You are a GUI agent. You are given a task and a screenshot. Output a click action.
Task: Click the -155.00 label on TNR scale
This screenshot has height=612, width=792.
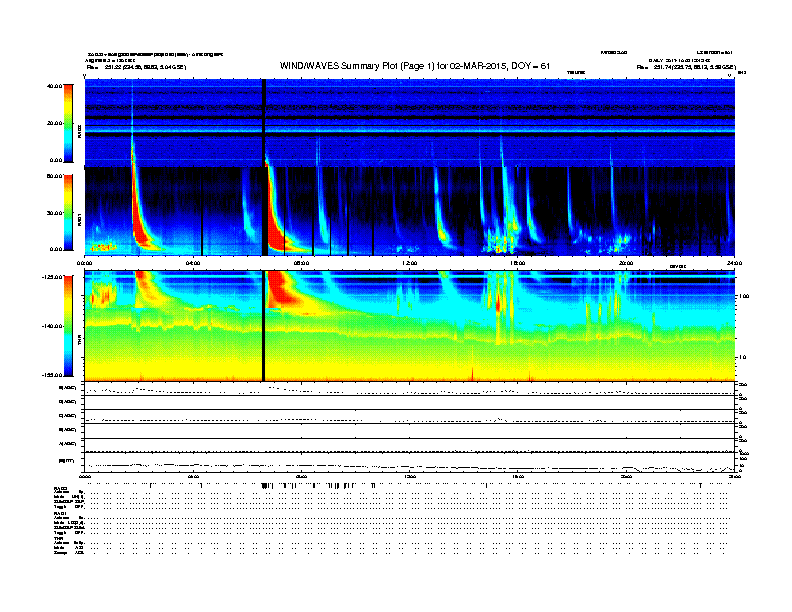[x=51, y=374]
